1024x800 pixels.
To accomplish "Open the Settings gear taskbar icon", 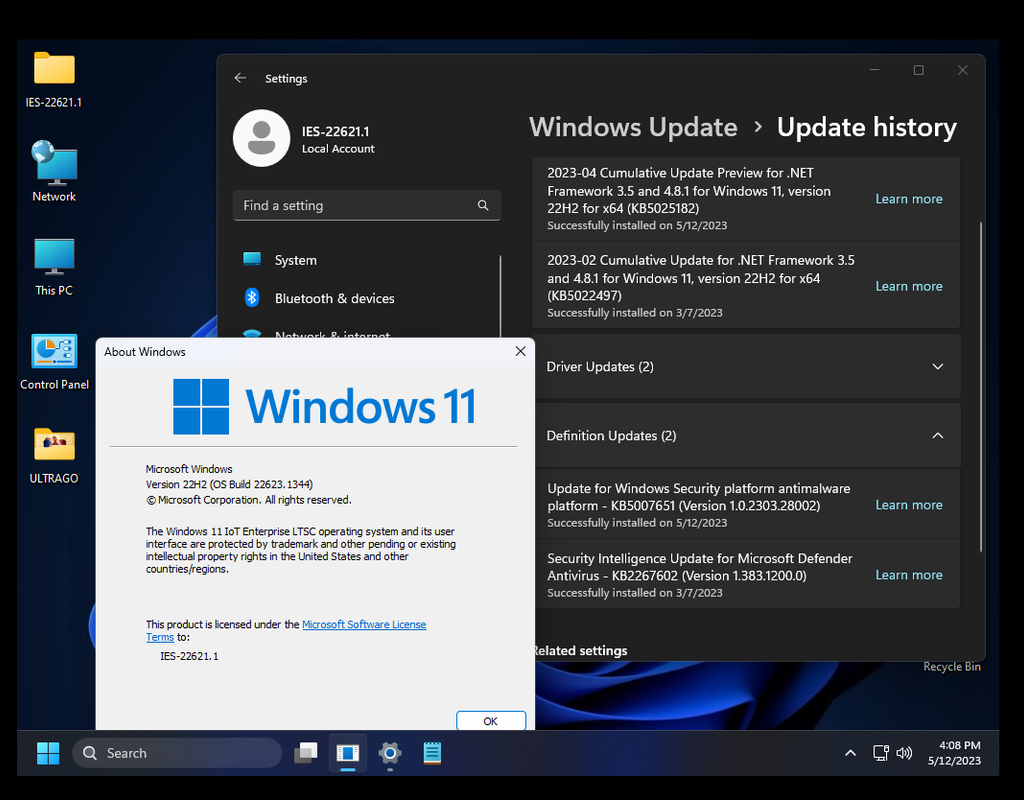I will [390, 753].
